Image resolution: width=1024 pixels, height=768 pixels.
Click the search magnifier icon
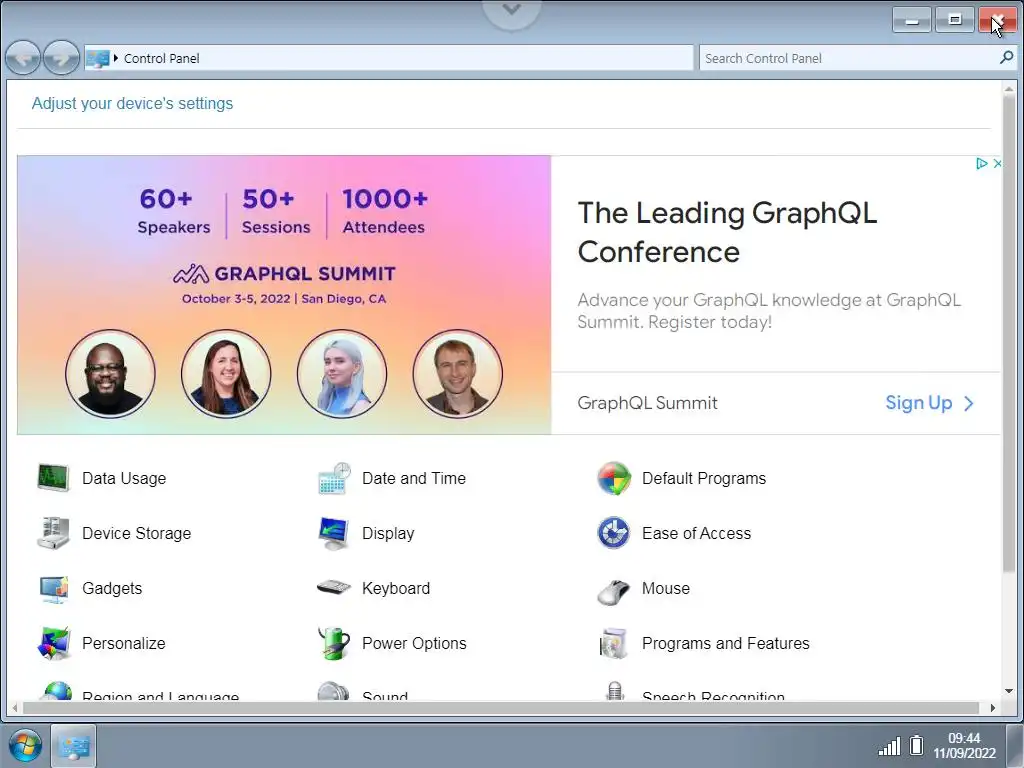1006,57
